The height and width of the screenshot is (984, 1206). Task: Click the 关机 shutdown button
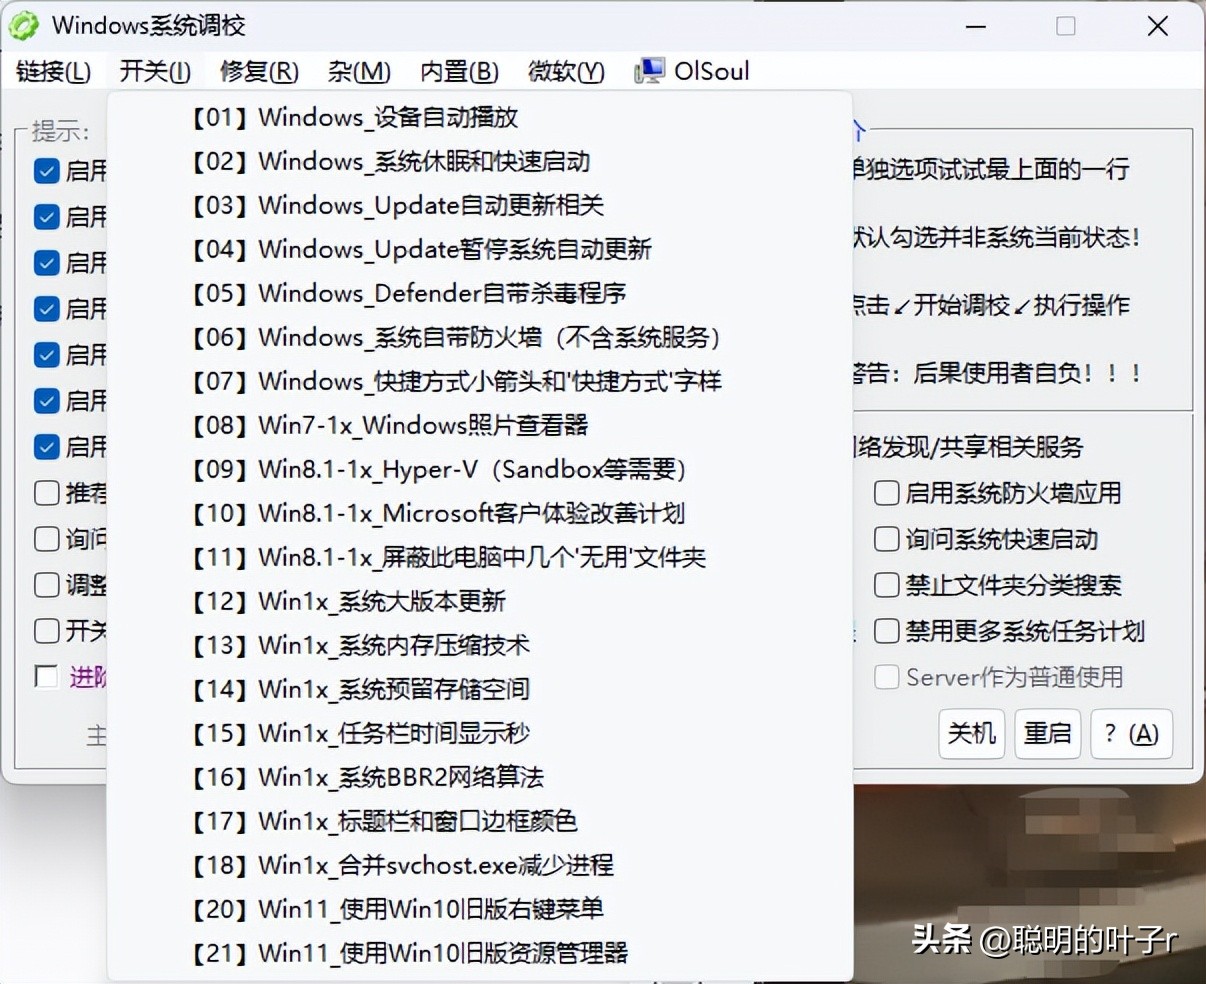971,733
